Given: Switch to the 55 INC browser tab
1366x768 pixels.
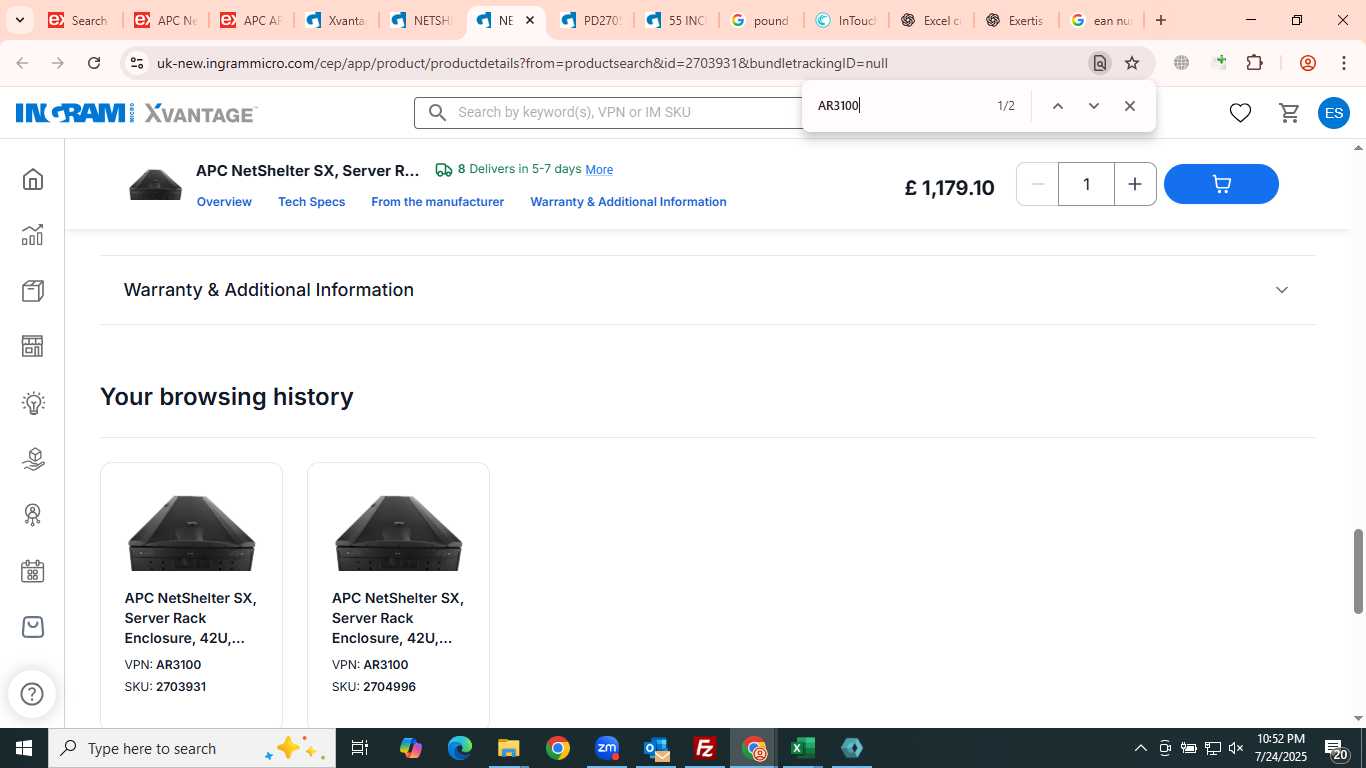Looking at the screenshot, I should pyautogui.click(x=676, y=20).
